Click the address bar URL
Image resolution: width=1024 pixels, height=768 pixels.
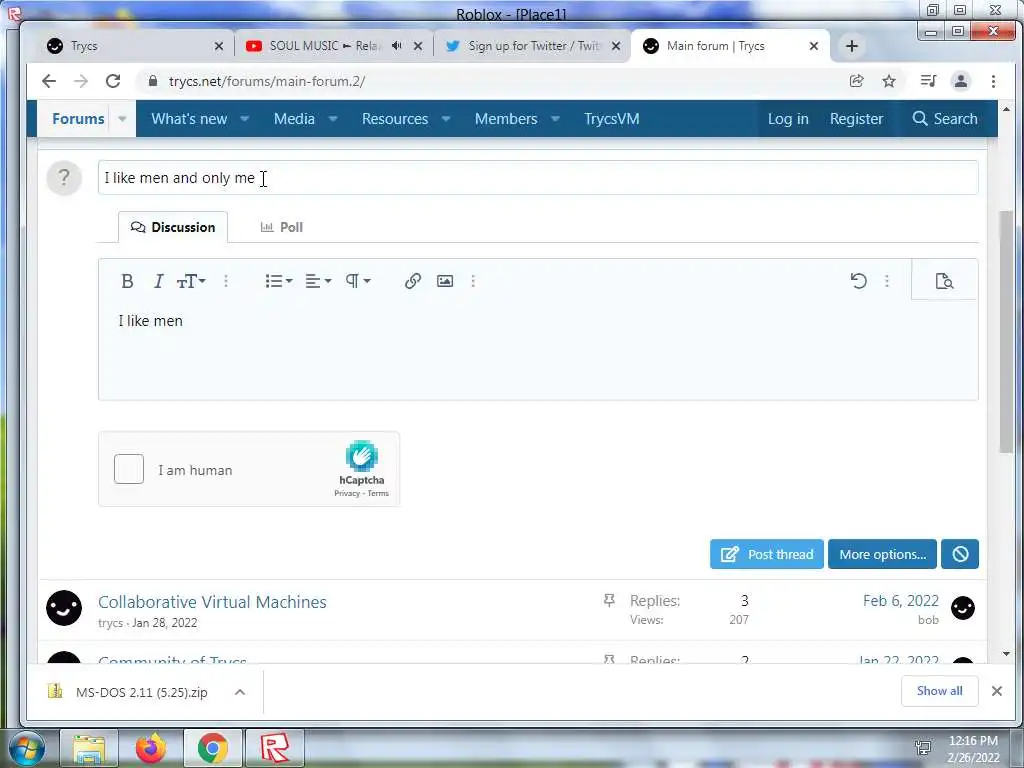tap(266, 82)
